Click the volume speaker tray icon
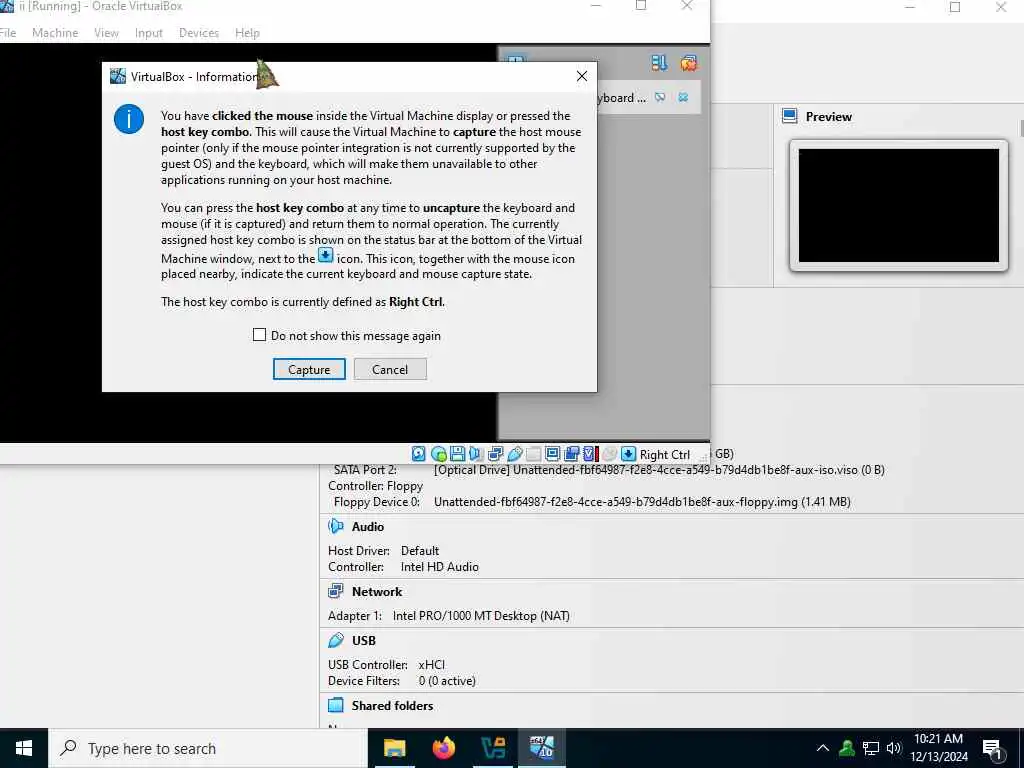 [894, 748]
